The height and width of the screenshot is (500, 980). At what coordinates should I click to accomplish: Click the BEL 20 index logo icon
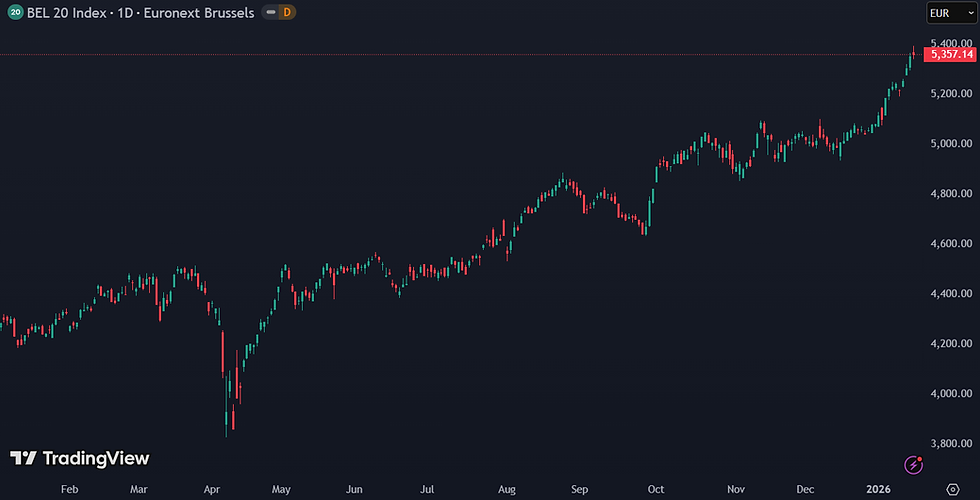coord(15,13)
